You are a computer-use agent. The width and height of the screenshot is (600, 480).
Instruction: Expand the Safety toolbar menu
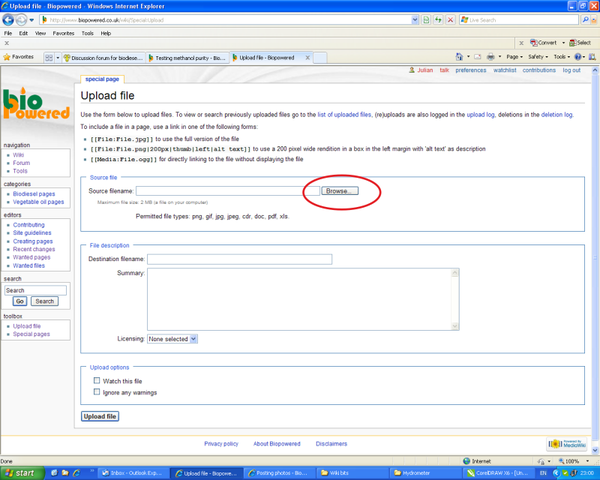coord(539,57)
